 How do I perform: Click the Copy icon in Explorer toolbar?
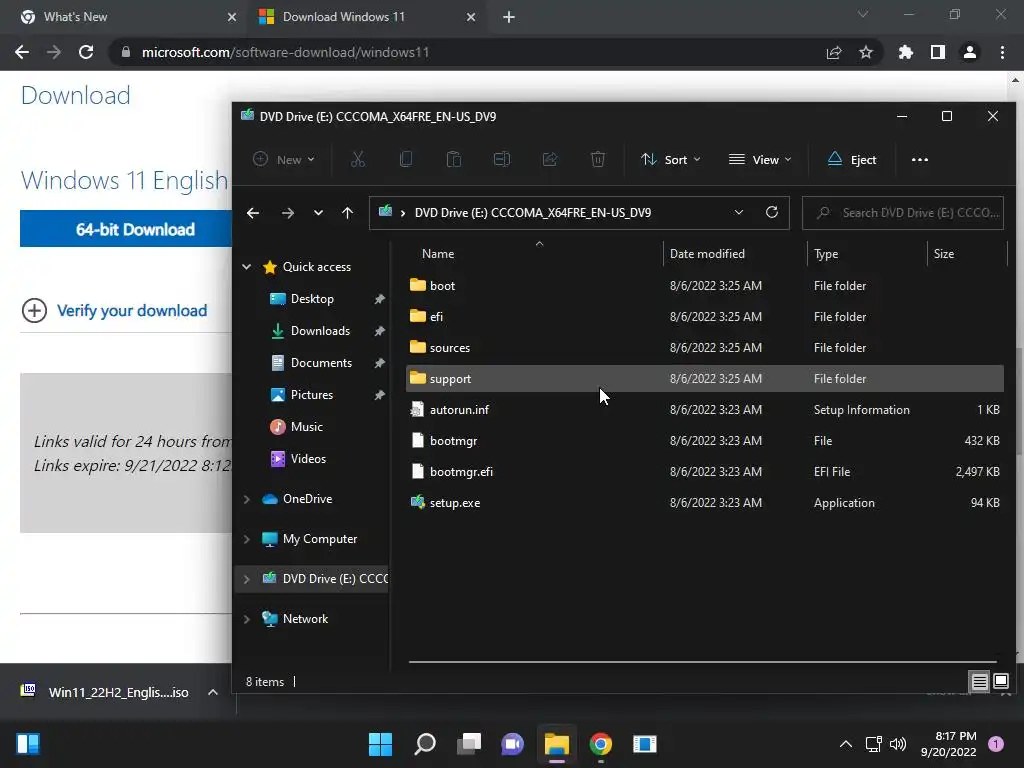(406, 159)
